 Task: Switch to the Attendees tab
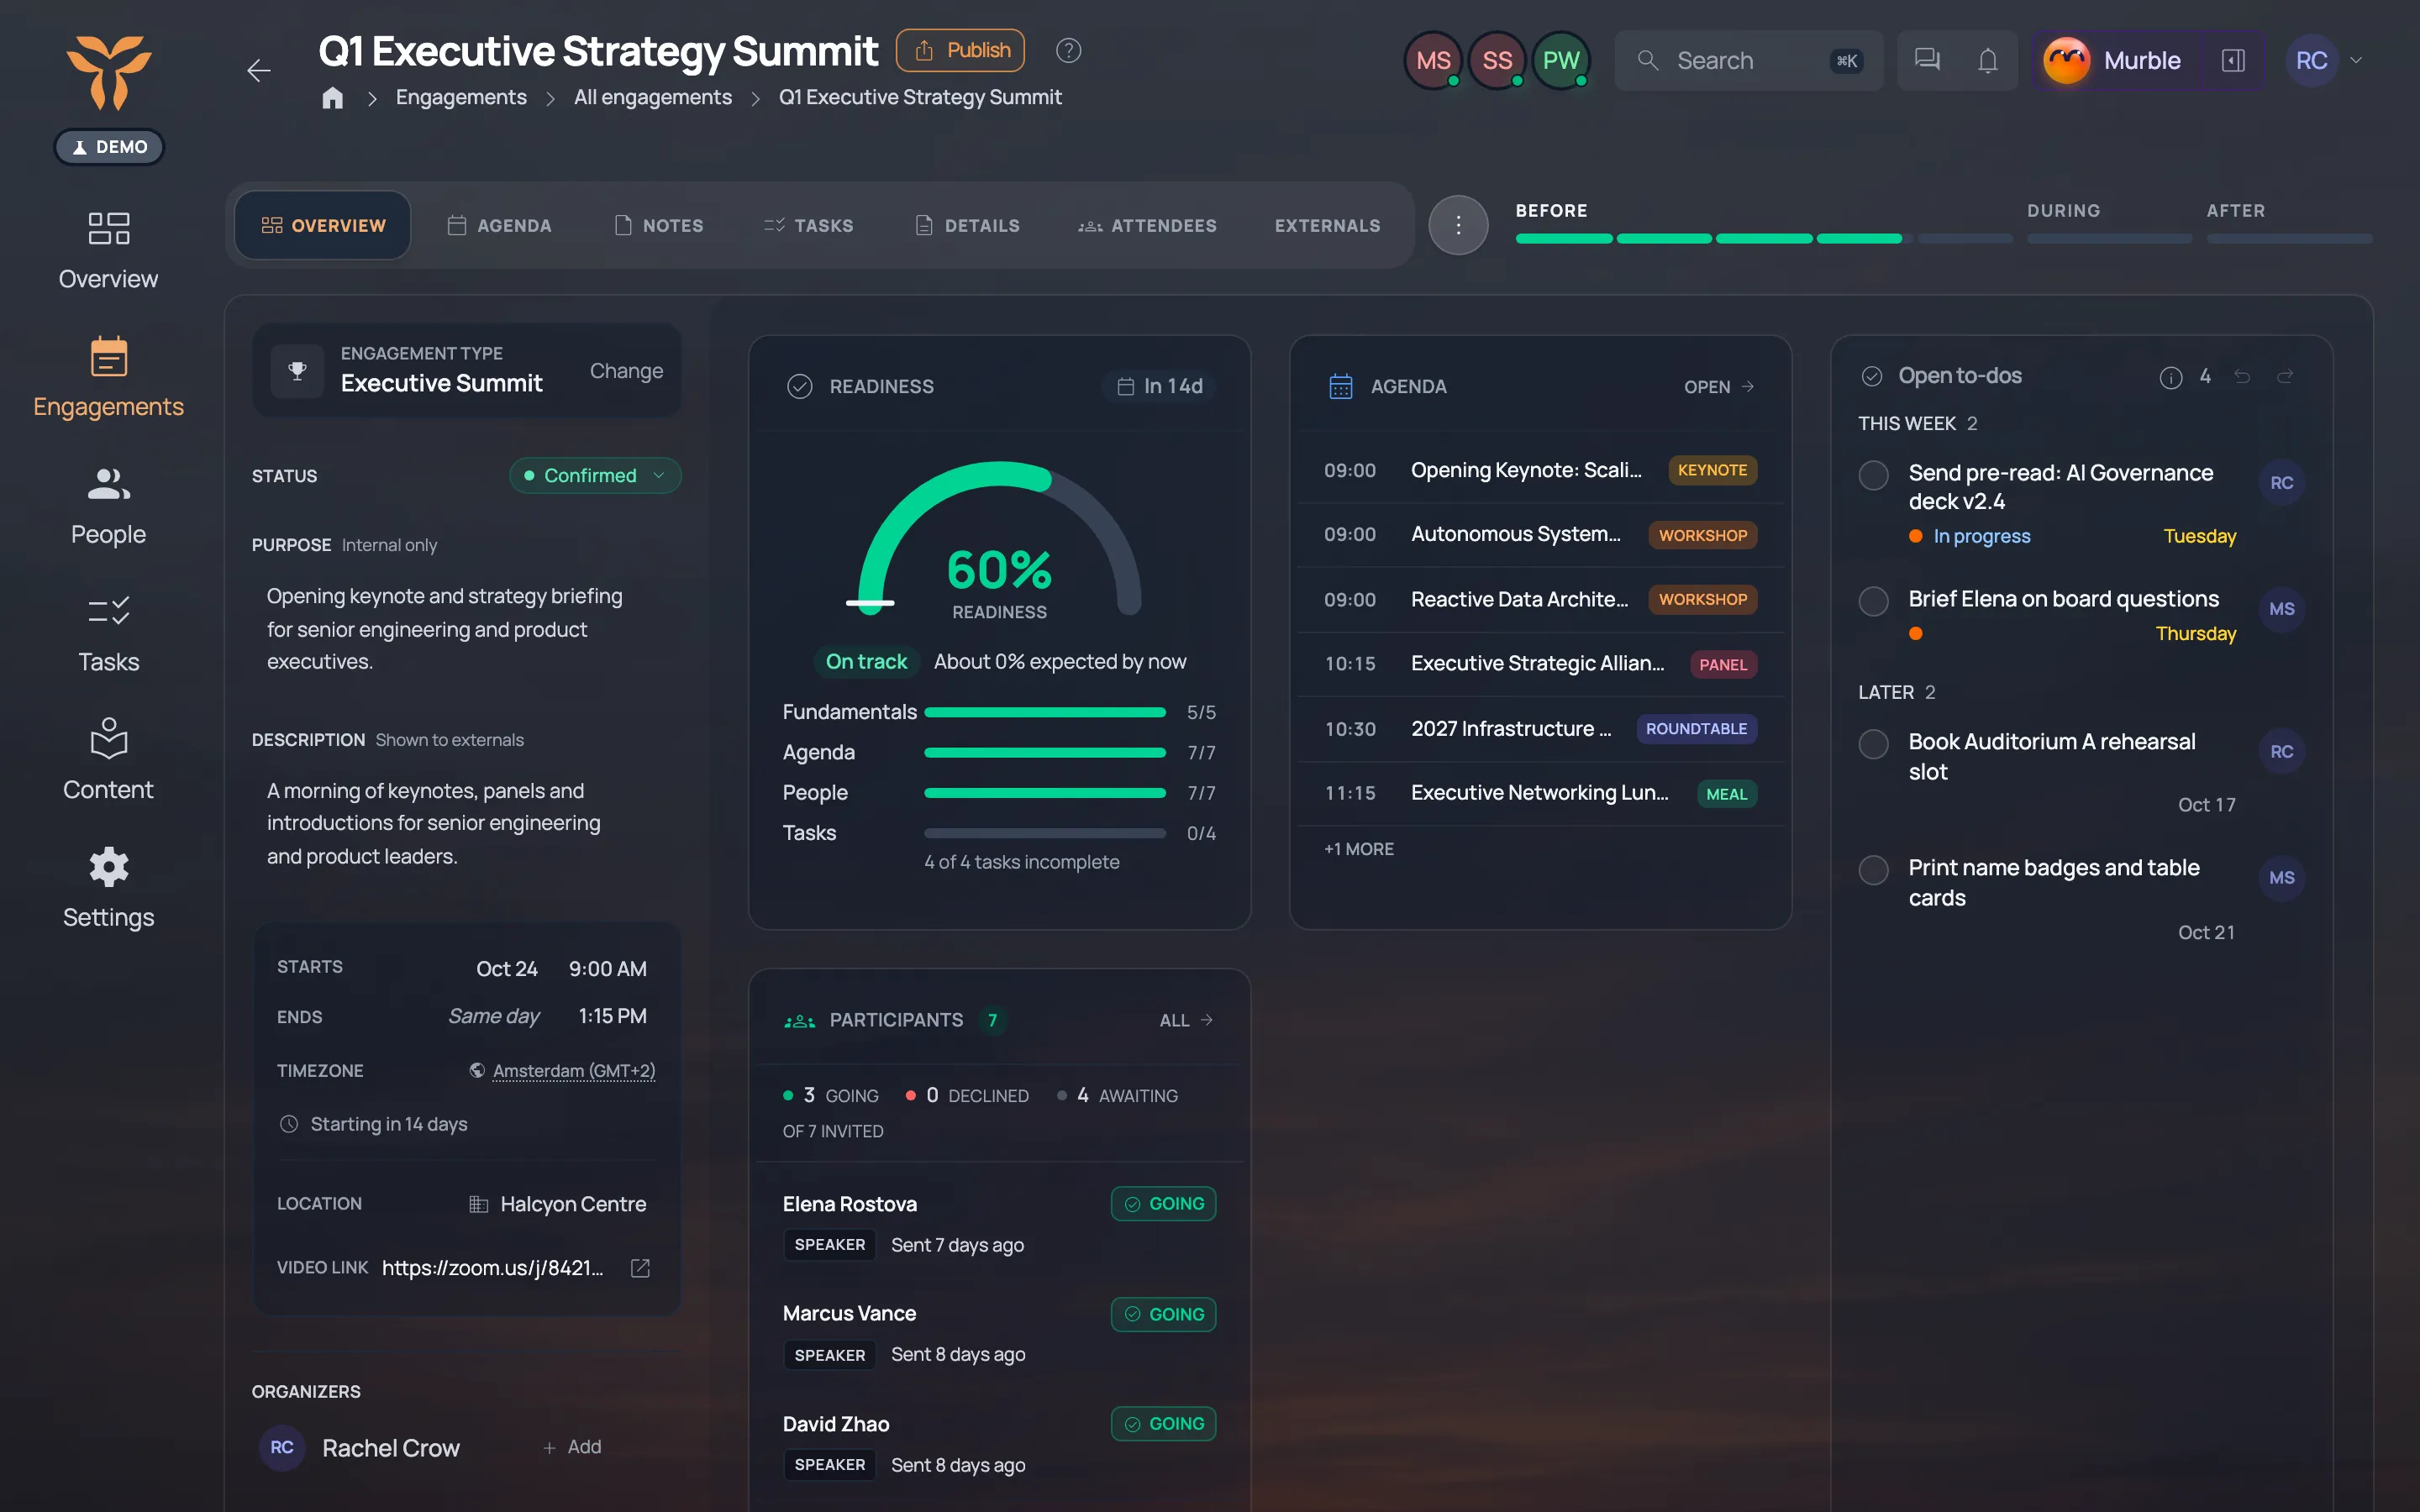tap(1147, 225)
